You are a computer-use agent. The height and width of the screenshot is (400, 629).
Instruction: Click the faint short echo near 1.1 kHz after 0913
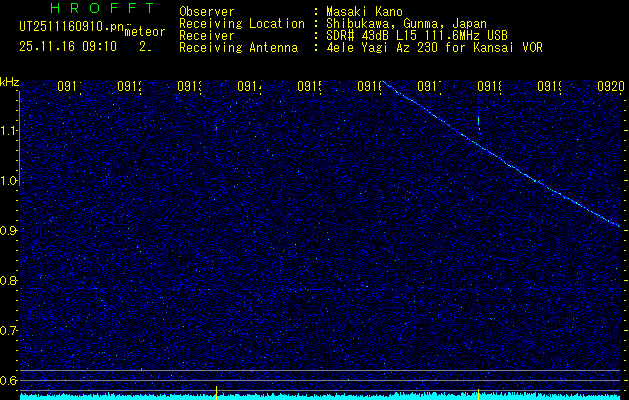(216, 127)
